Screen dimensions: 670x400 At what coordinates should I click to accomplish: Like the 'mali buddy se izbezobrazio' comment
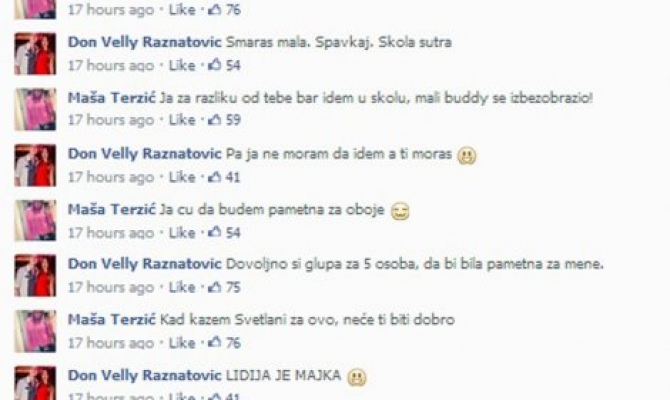tap(182, 120)
